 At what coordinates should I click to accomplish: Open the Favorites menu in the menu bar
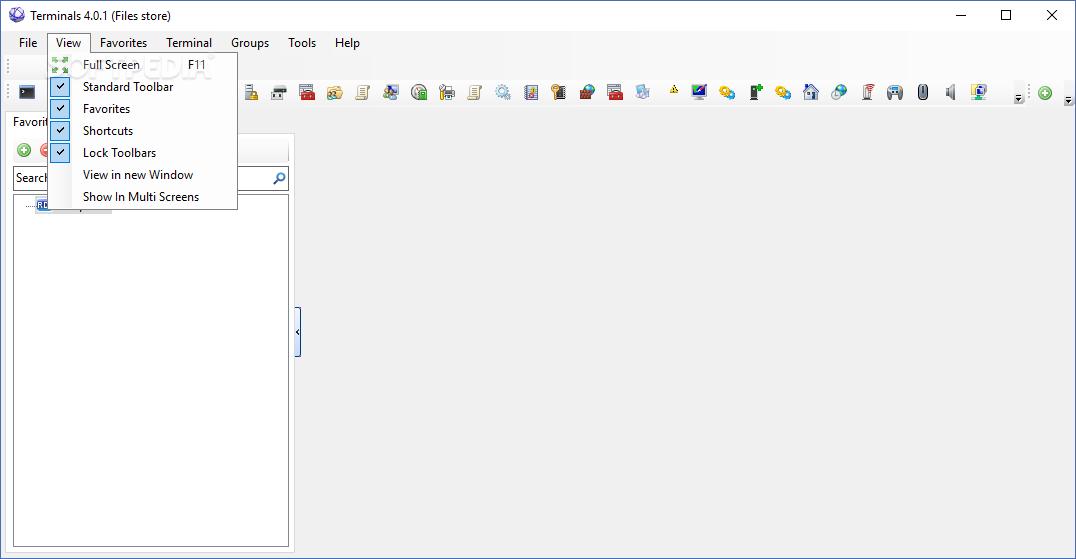tap(124, 43)
